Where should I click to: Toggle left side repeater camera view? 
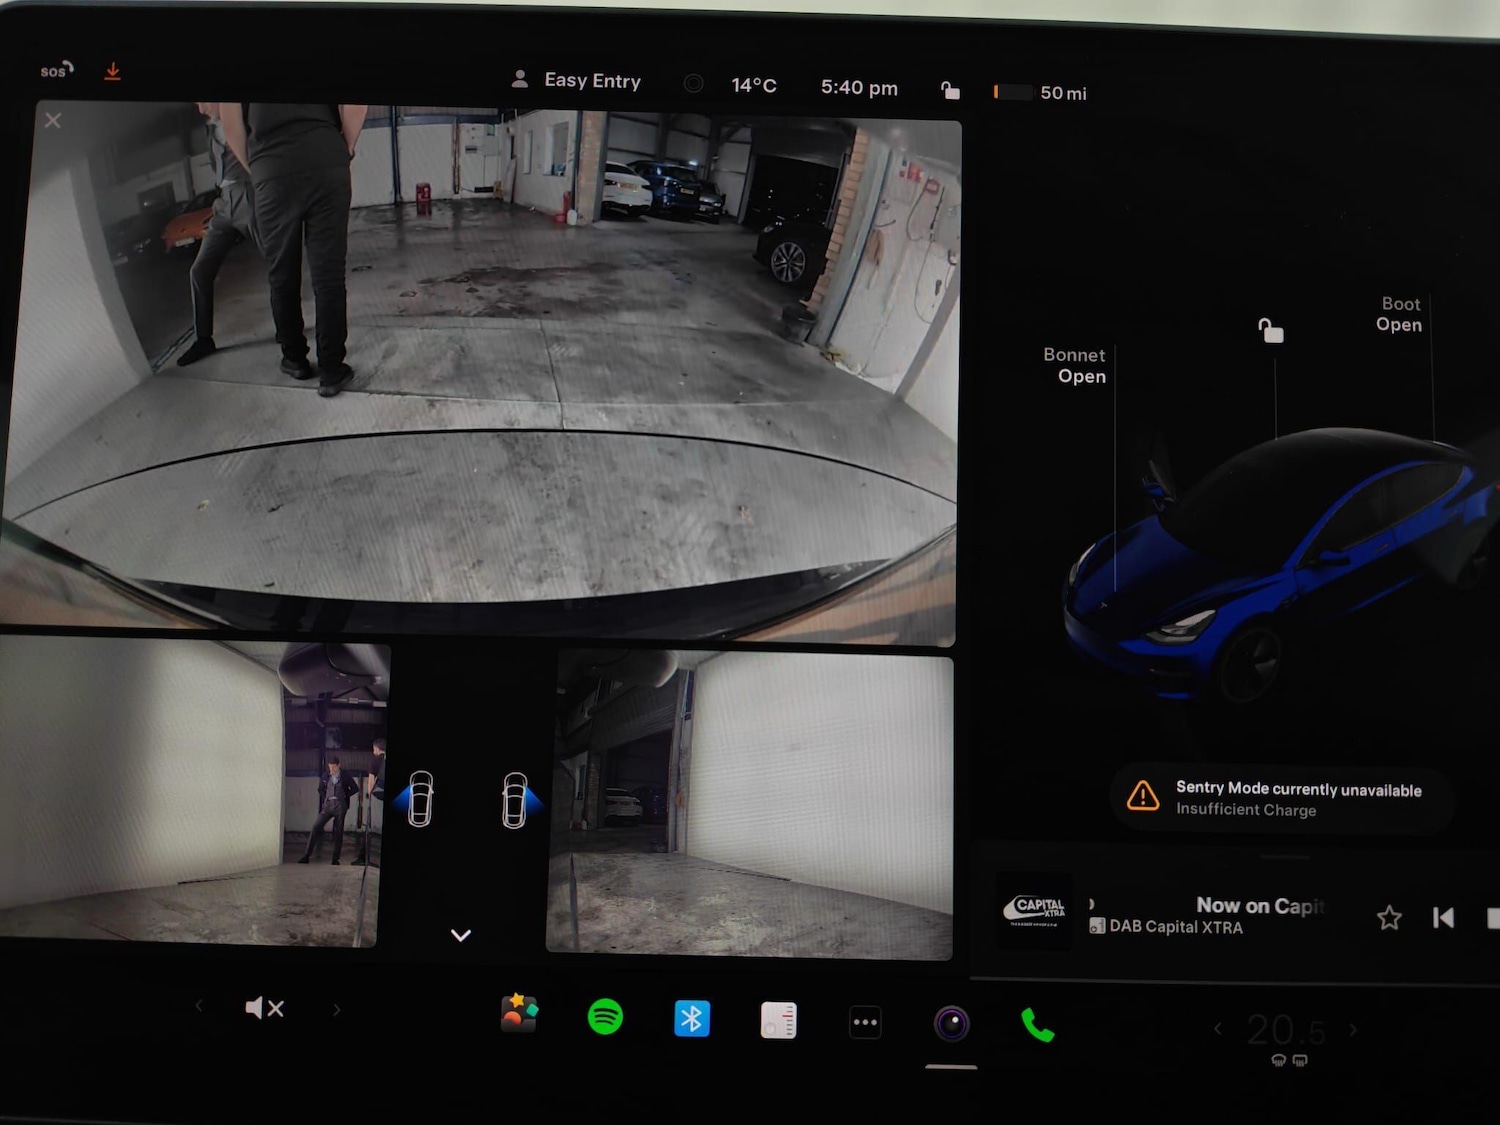coord(418,799)
